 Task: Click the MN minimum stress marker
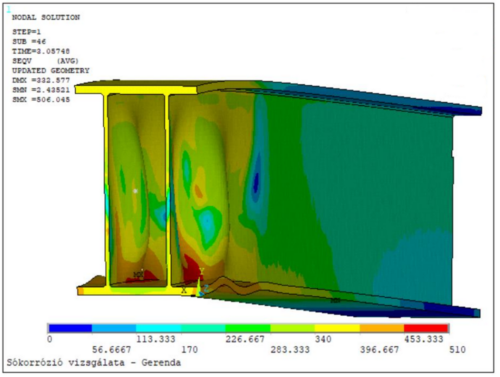pos(335,300)
